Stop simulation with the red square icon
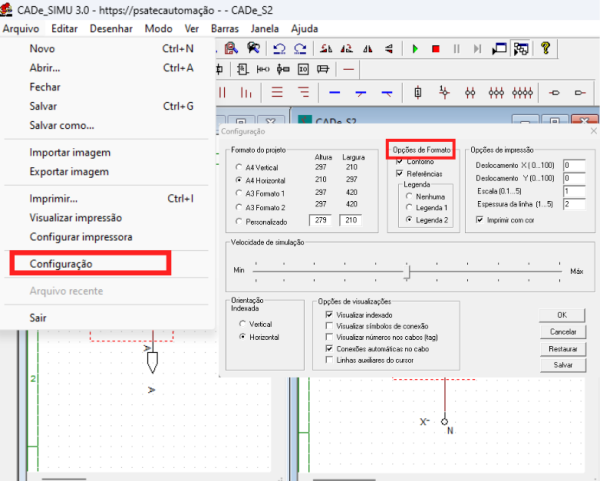This screenshot has width=600, height=481. (x=435, y=49)
